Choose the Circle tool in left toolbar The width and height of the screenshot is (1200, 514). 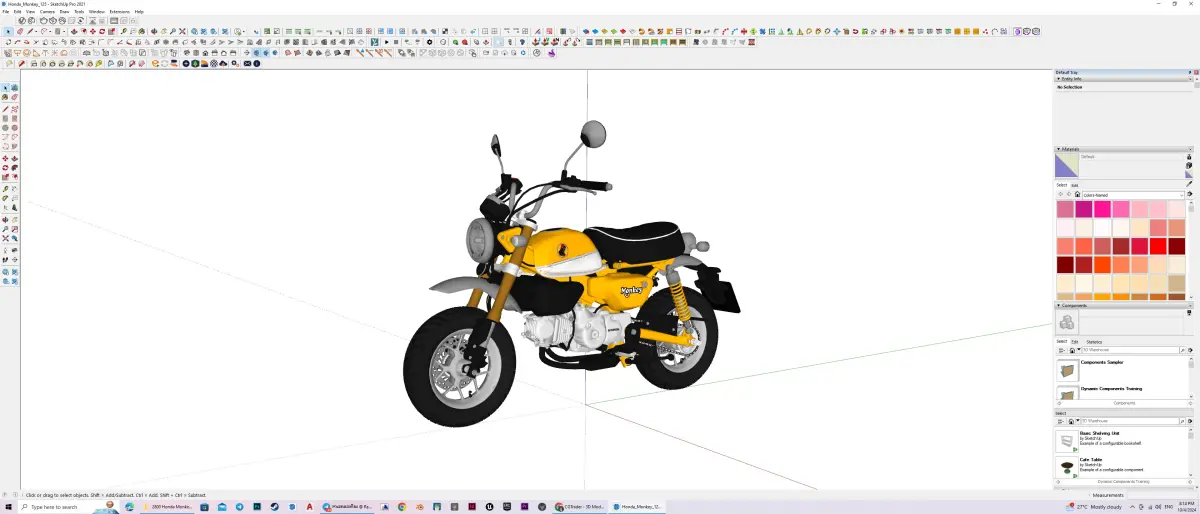click(5, 128)
